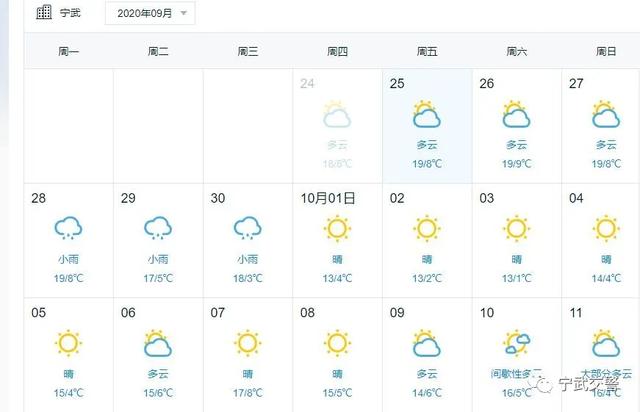
Task: Select the 周四 weekday column header
Action: click(x=337, y=51)
